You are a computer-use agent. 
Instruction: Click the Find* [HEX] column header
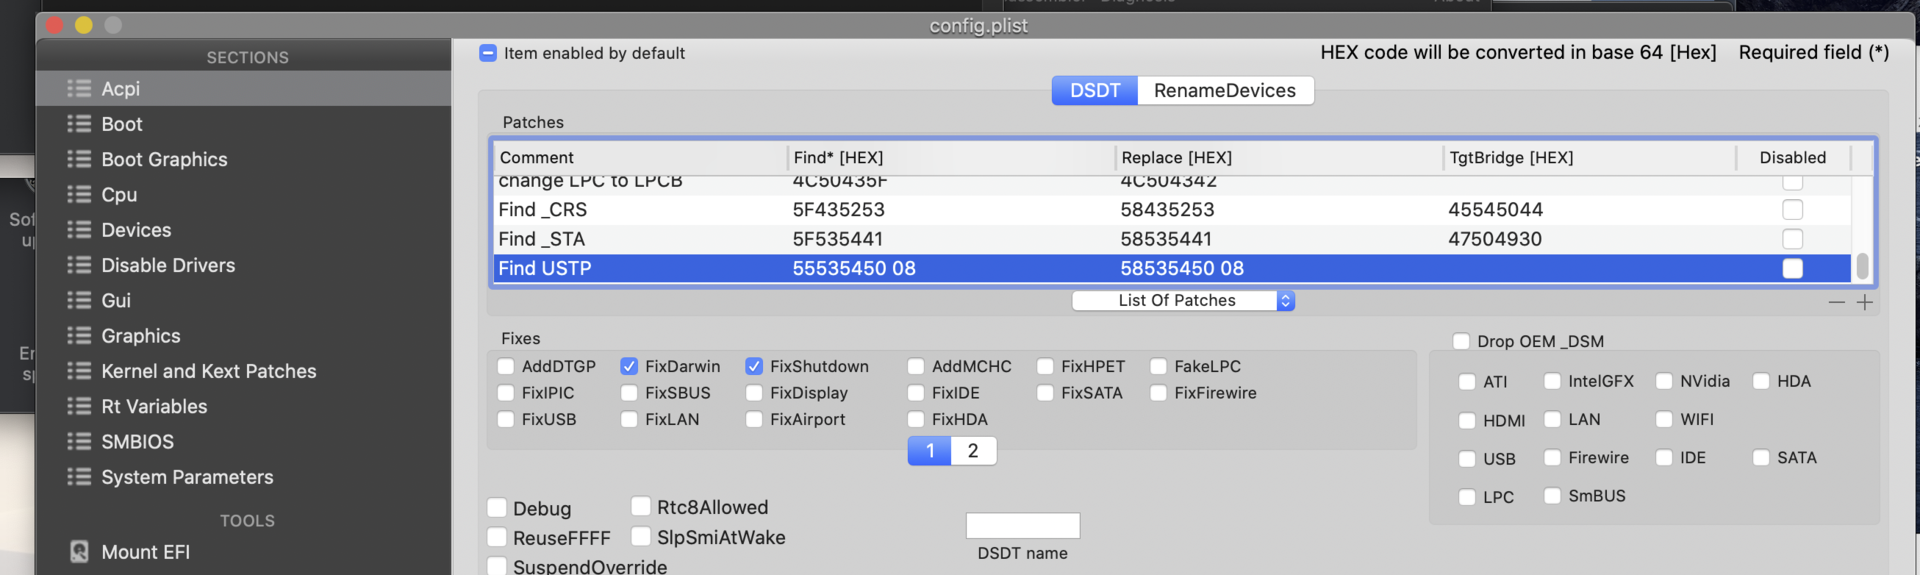pyautogui.click(x=951, y=158)
